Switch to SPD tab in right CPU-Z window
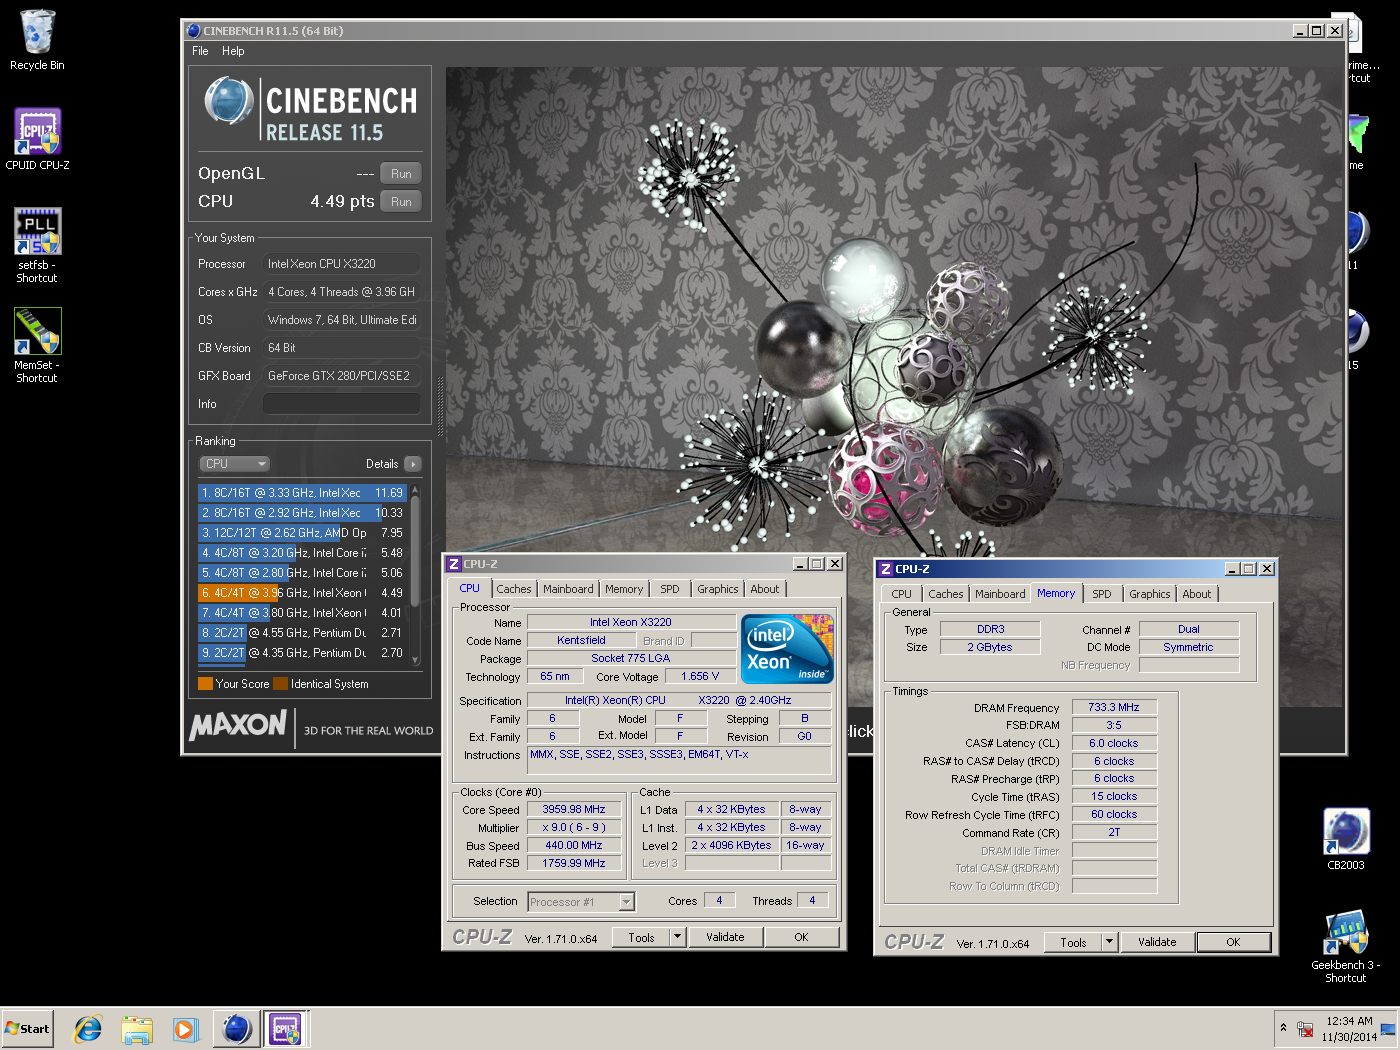The height and width of the screenshot is (1050, 1400). pos(1102,594)
